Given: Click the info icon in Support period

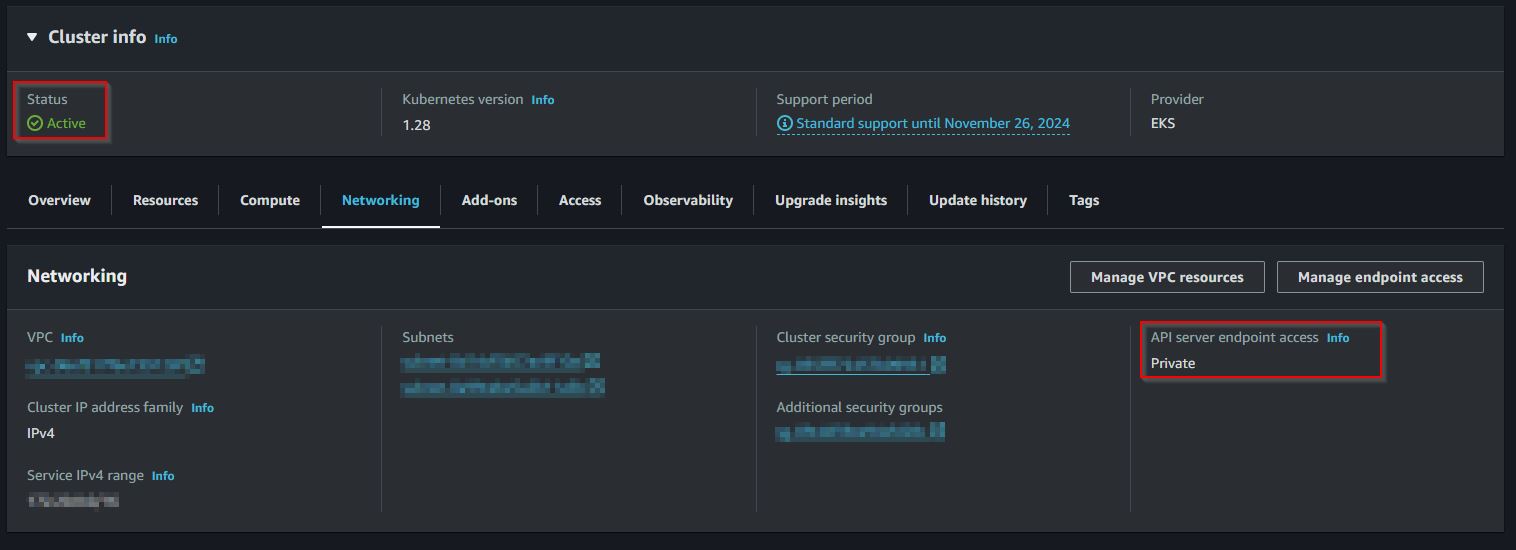Looking at the screenshot, I should coord(785,124).
